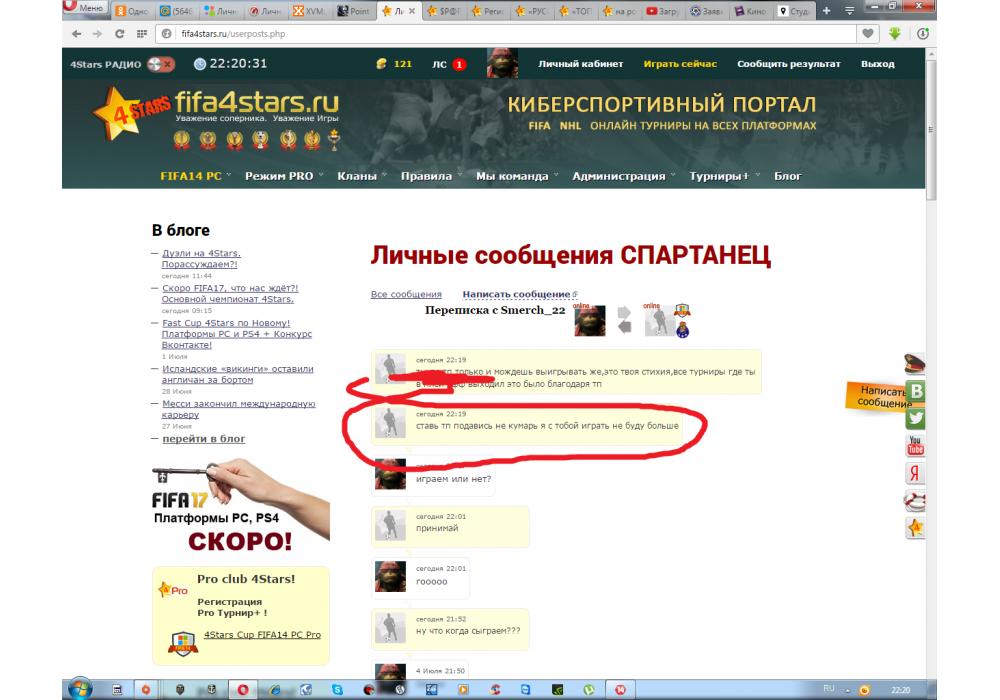Open the user avatar in the top bar
This screenshot has height=700, width=1000.
click(x=502, y=64)
